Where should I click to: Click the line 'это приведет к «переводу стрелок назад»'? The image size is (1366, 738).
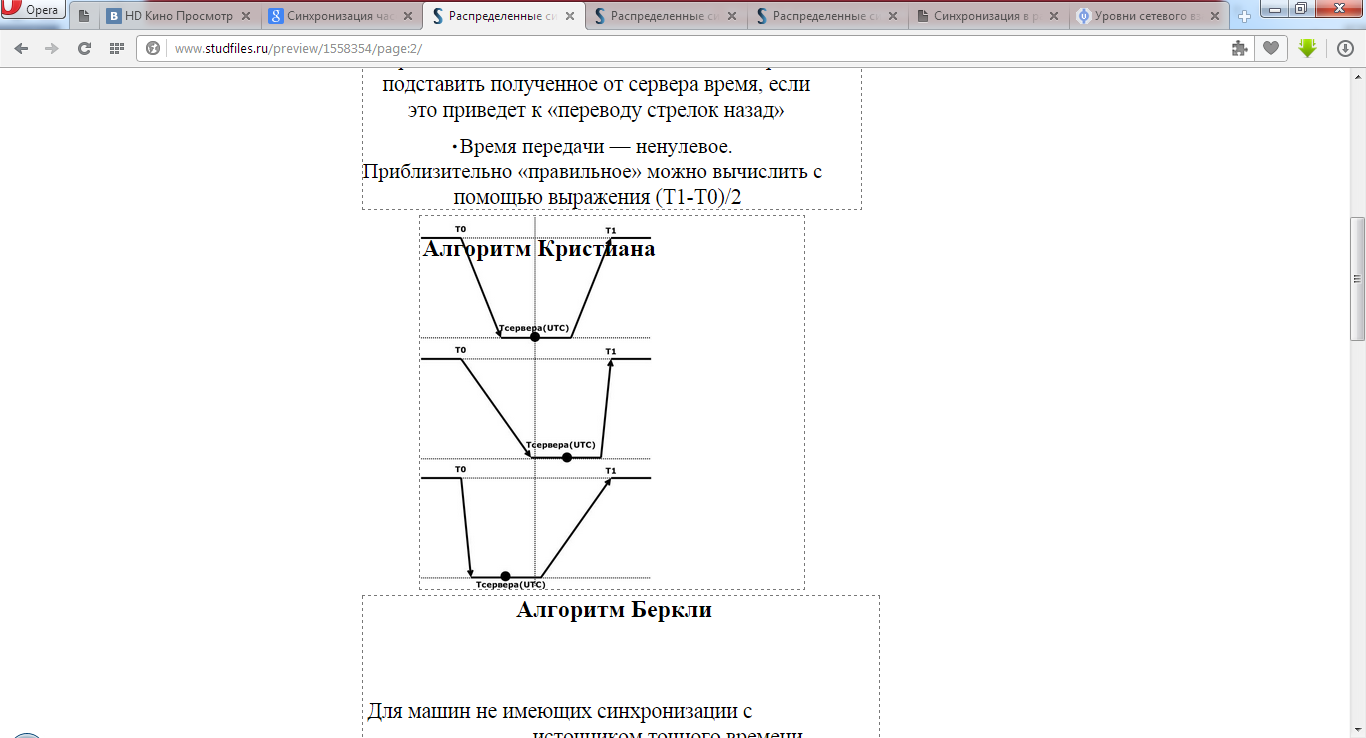[596, 111]
